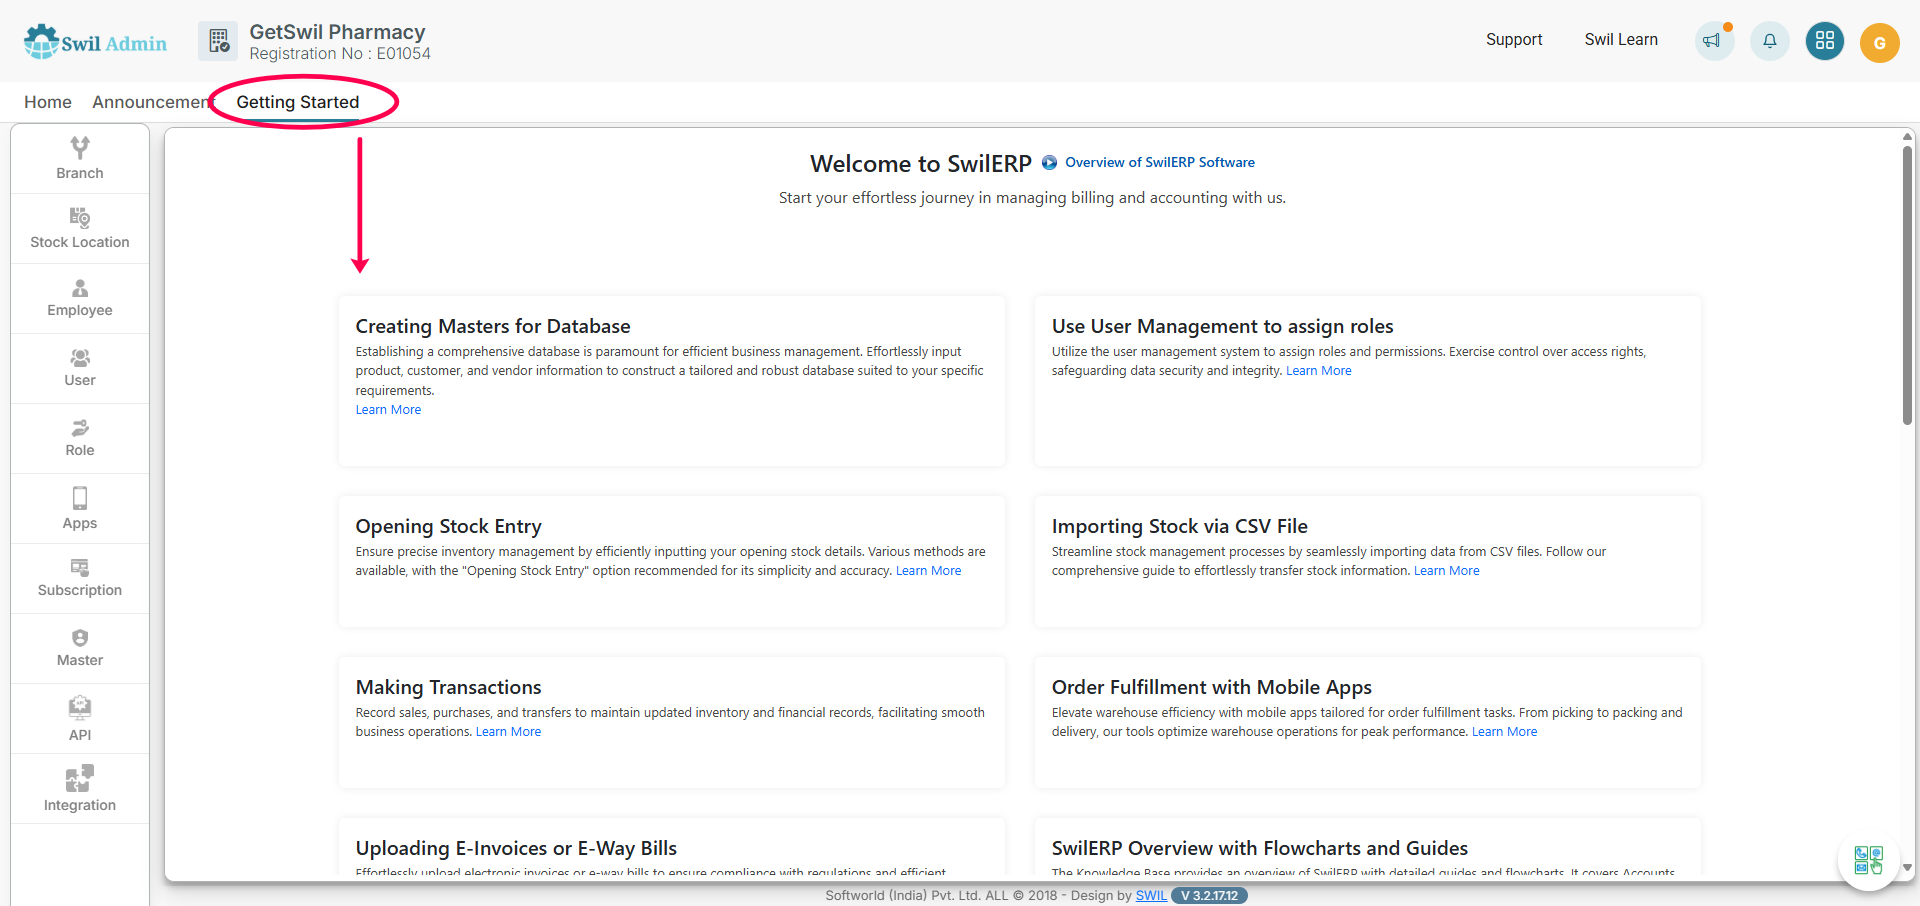Learn More under Importing Stock via CSV
Screen dimensions: 1920x906
1446,571
